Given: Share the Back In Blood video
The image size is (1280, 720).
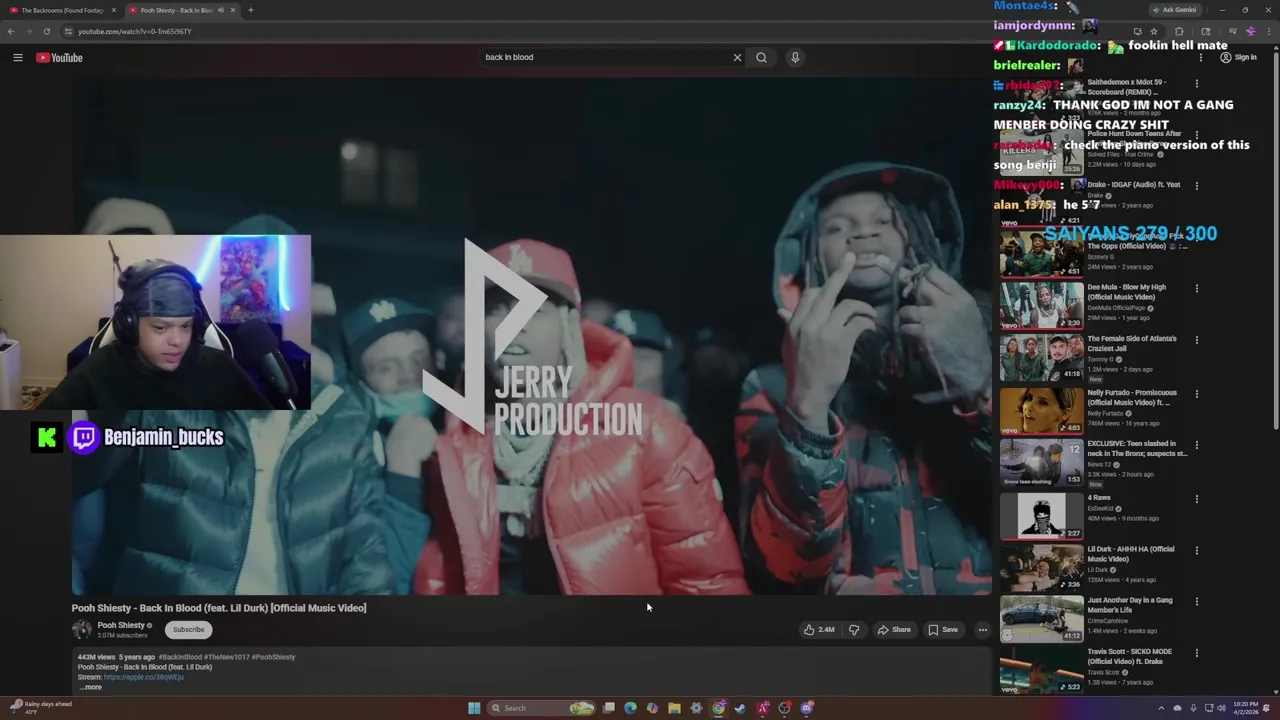Looking at the screenshot, I should 894,630.
